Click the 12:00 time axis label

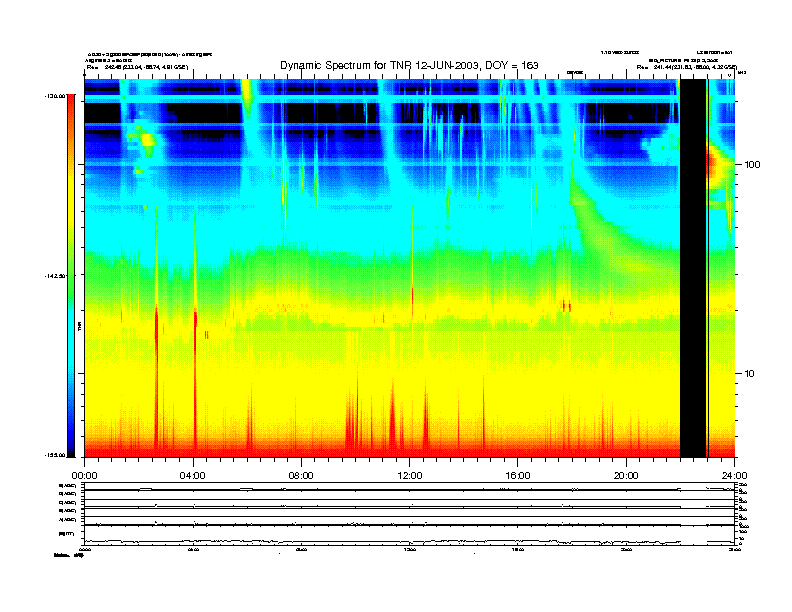pyautogui.click(x=410, y=476)
